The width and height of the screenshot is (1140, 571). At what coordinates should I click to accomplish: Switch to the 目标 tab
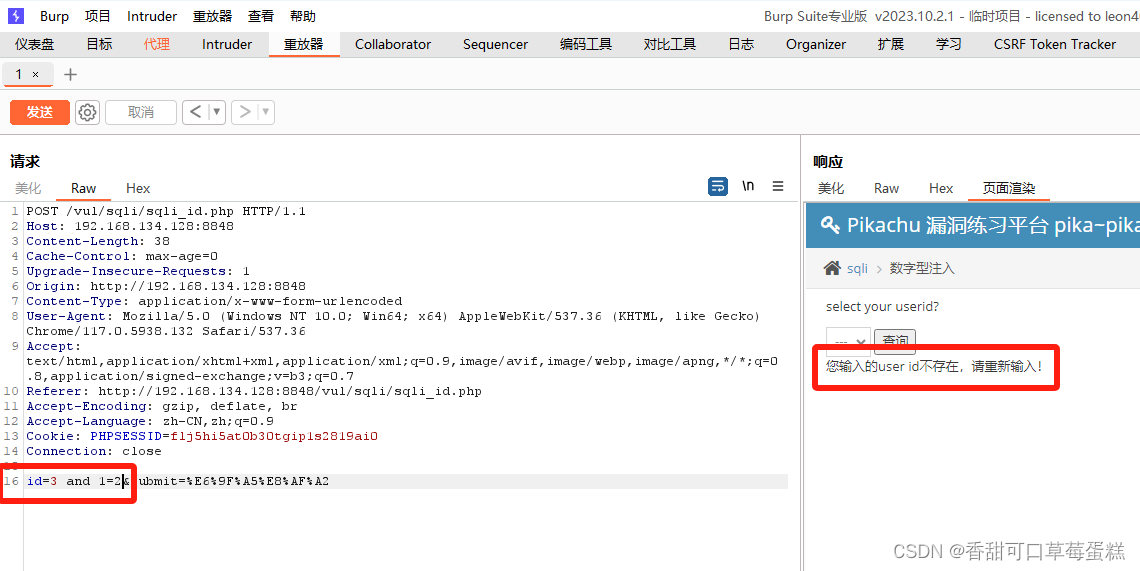point(100,44)
